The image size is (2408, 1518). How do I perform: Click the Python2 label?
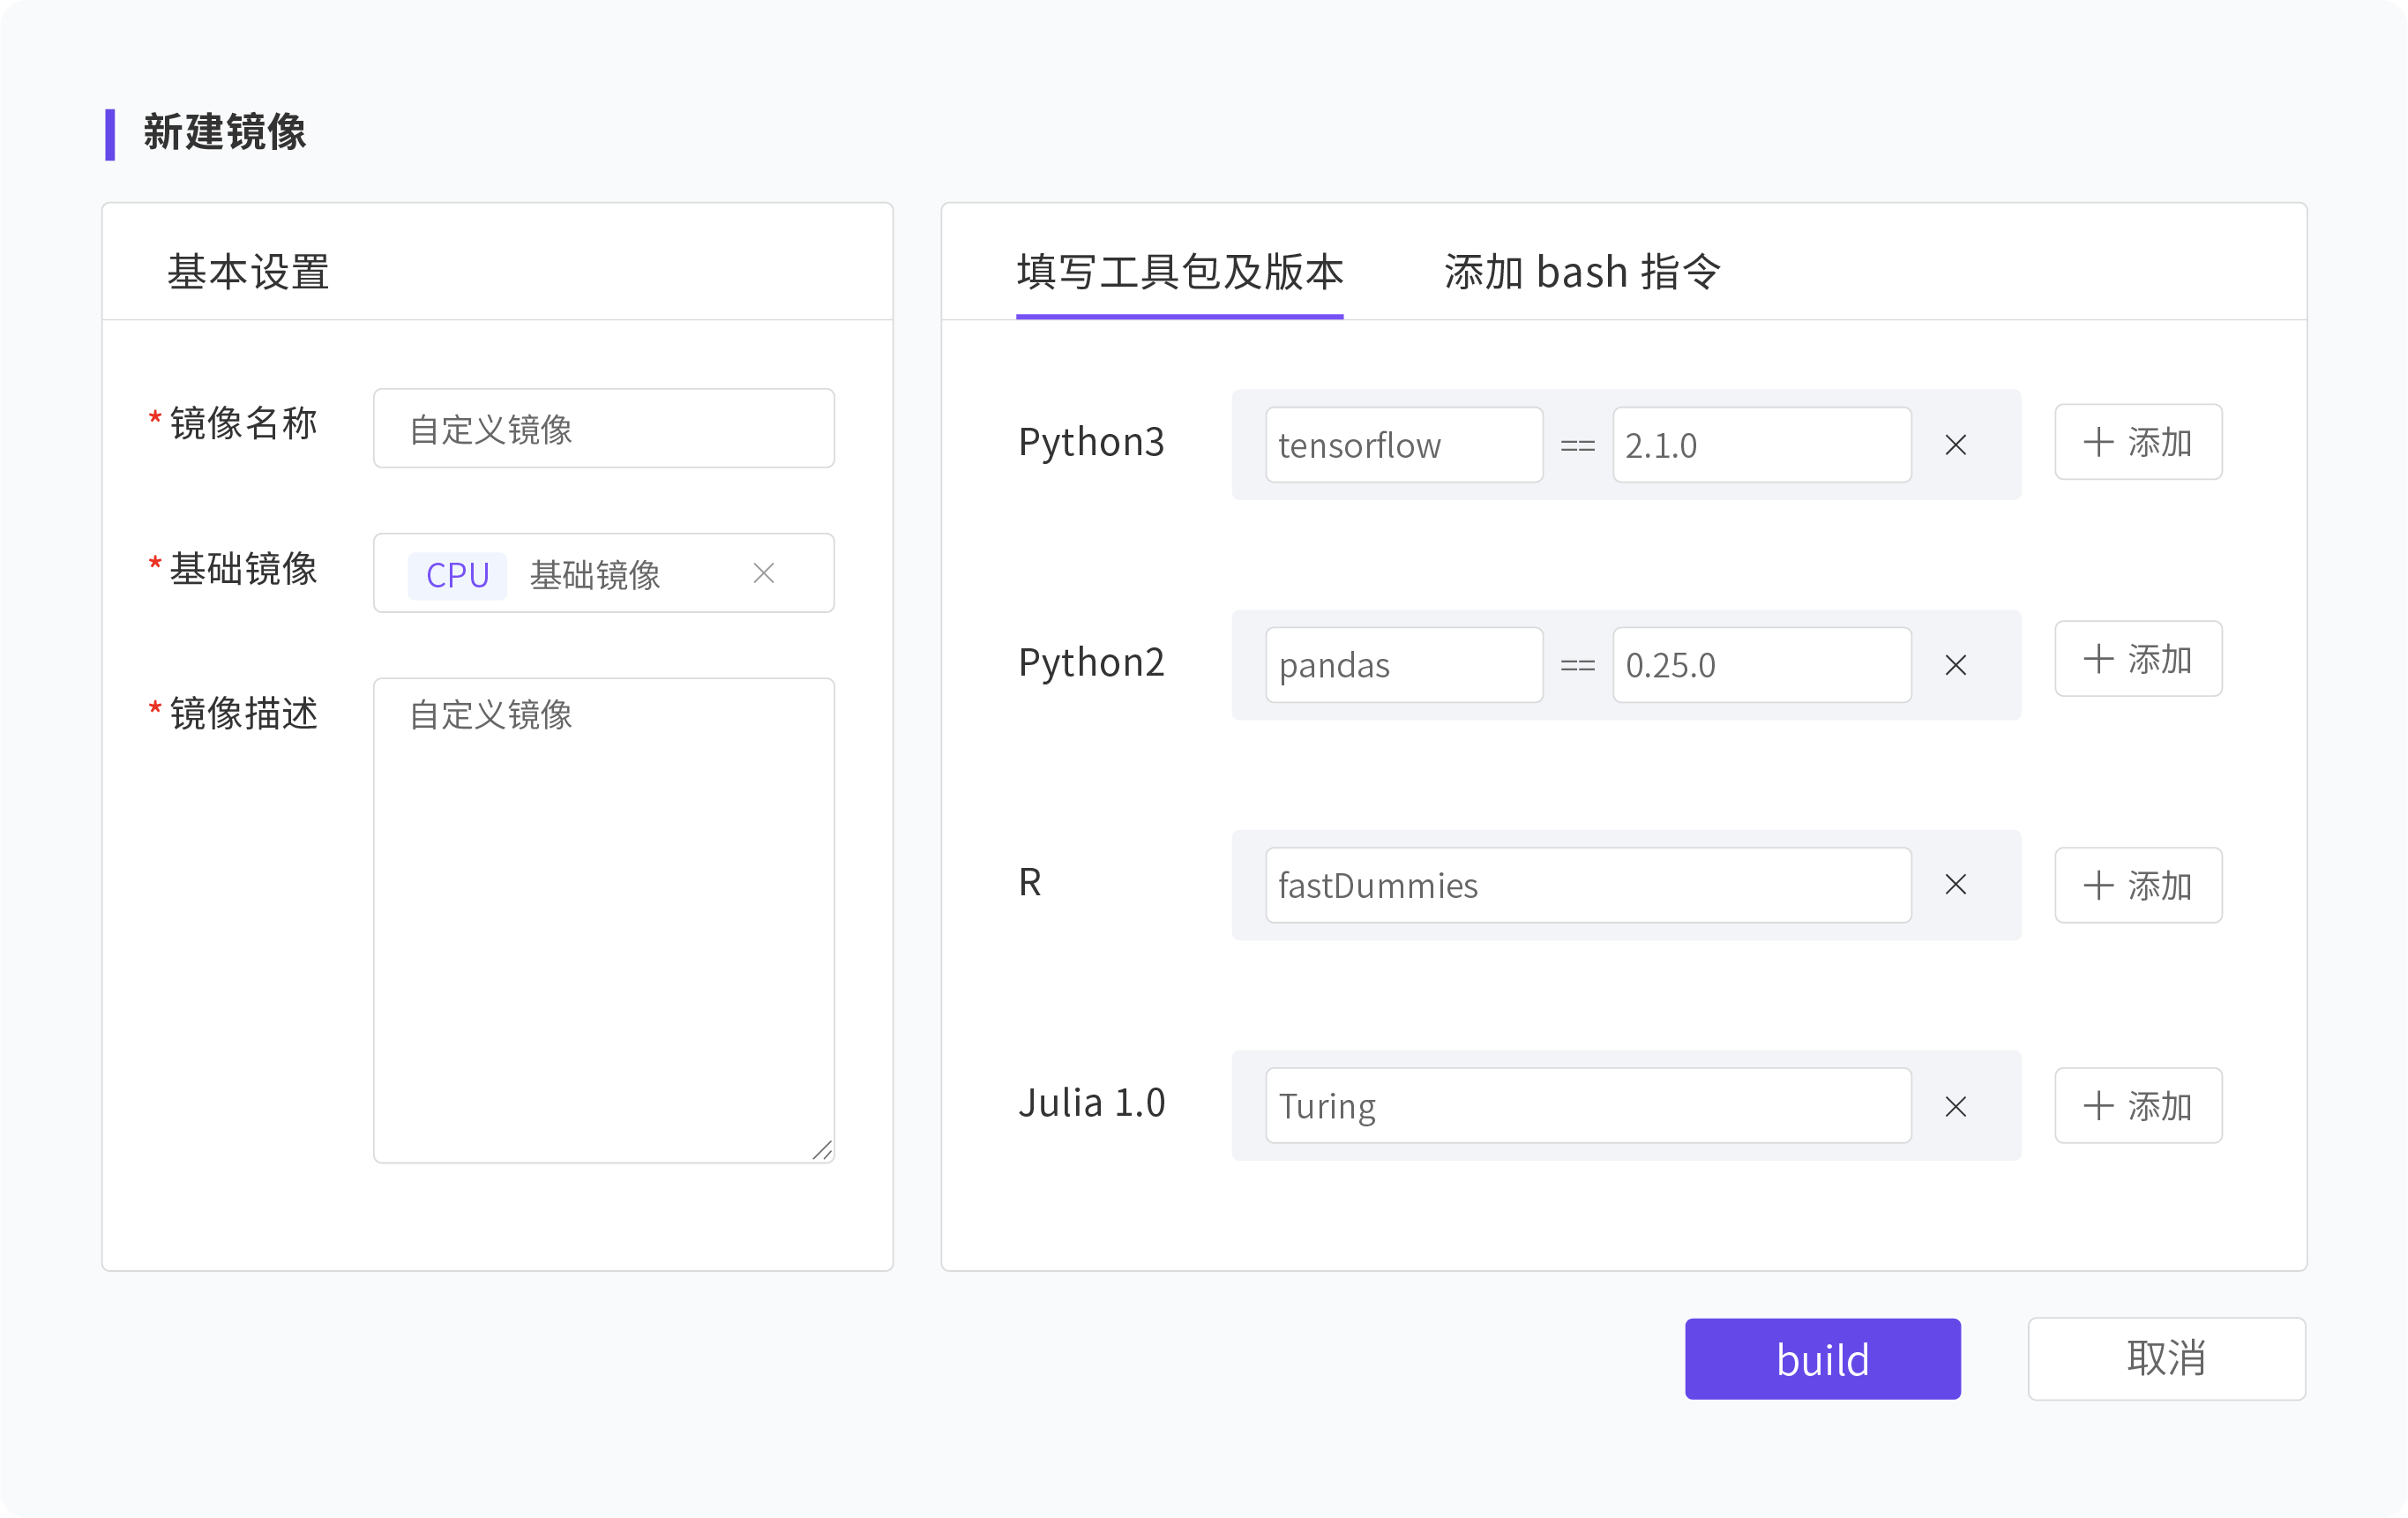pyautogui.click(x=1091, y=662)
